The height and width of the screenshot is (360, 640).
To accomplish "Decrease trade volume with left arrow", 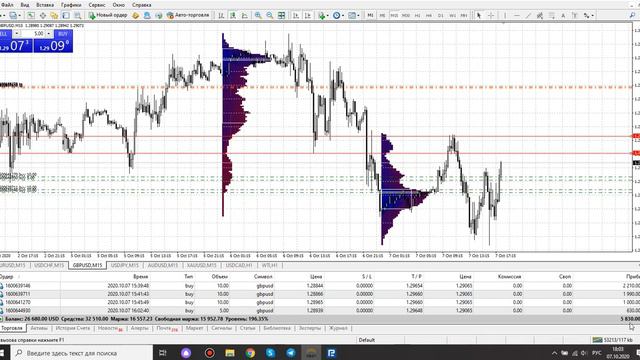I will pyautogui.click(x=17, y=33).
